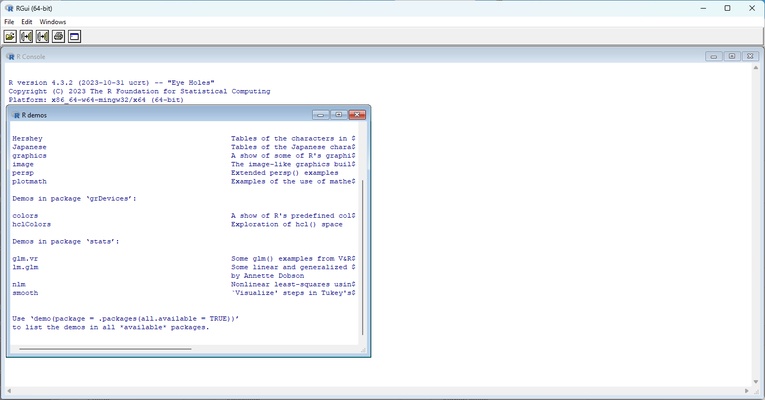The width and height of the screenshot is (765, 400).
Task: Click the R logo in R demos title bar
Action: click(x=16, y=115)
